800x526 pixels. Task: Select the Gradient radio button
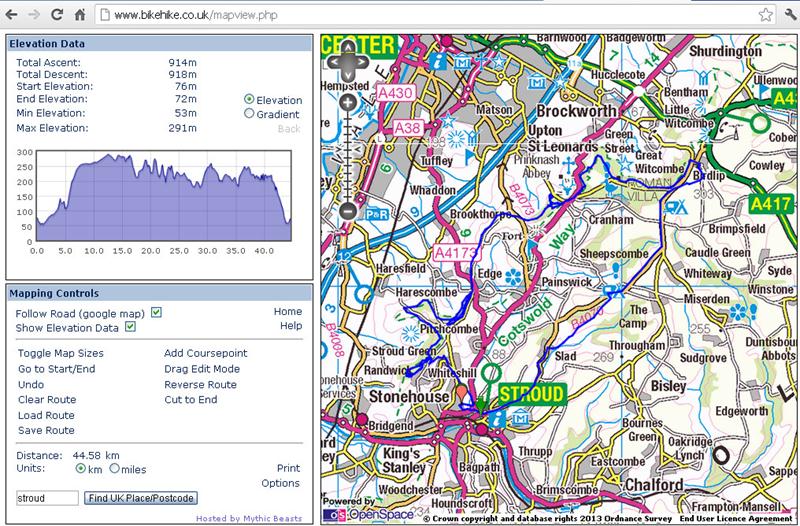249,114
